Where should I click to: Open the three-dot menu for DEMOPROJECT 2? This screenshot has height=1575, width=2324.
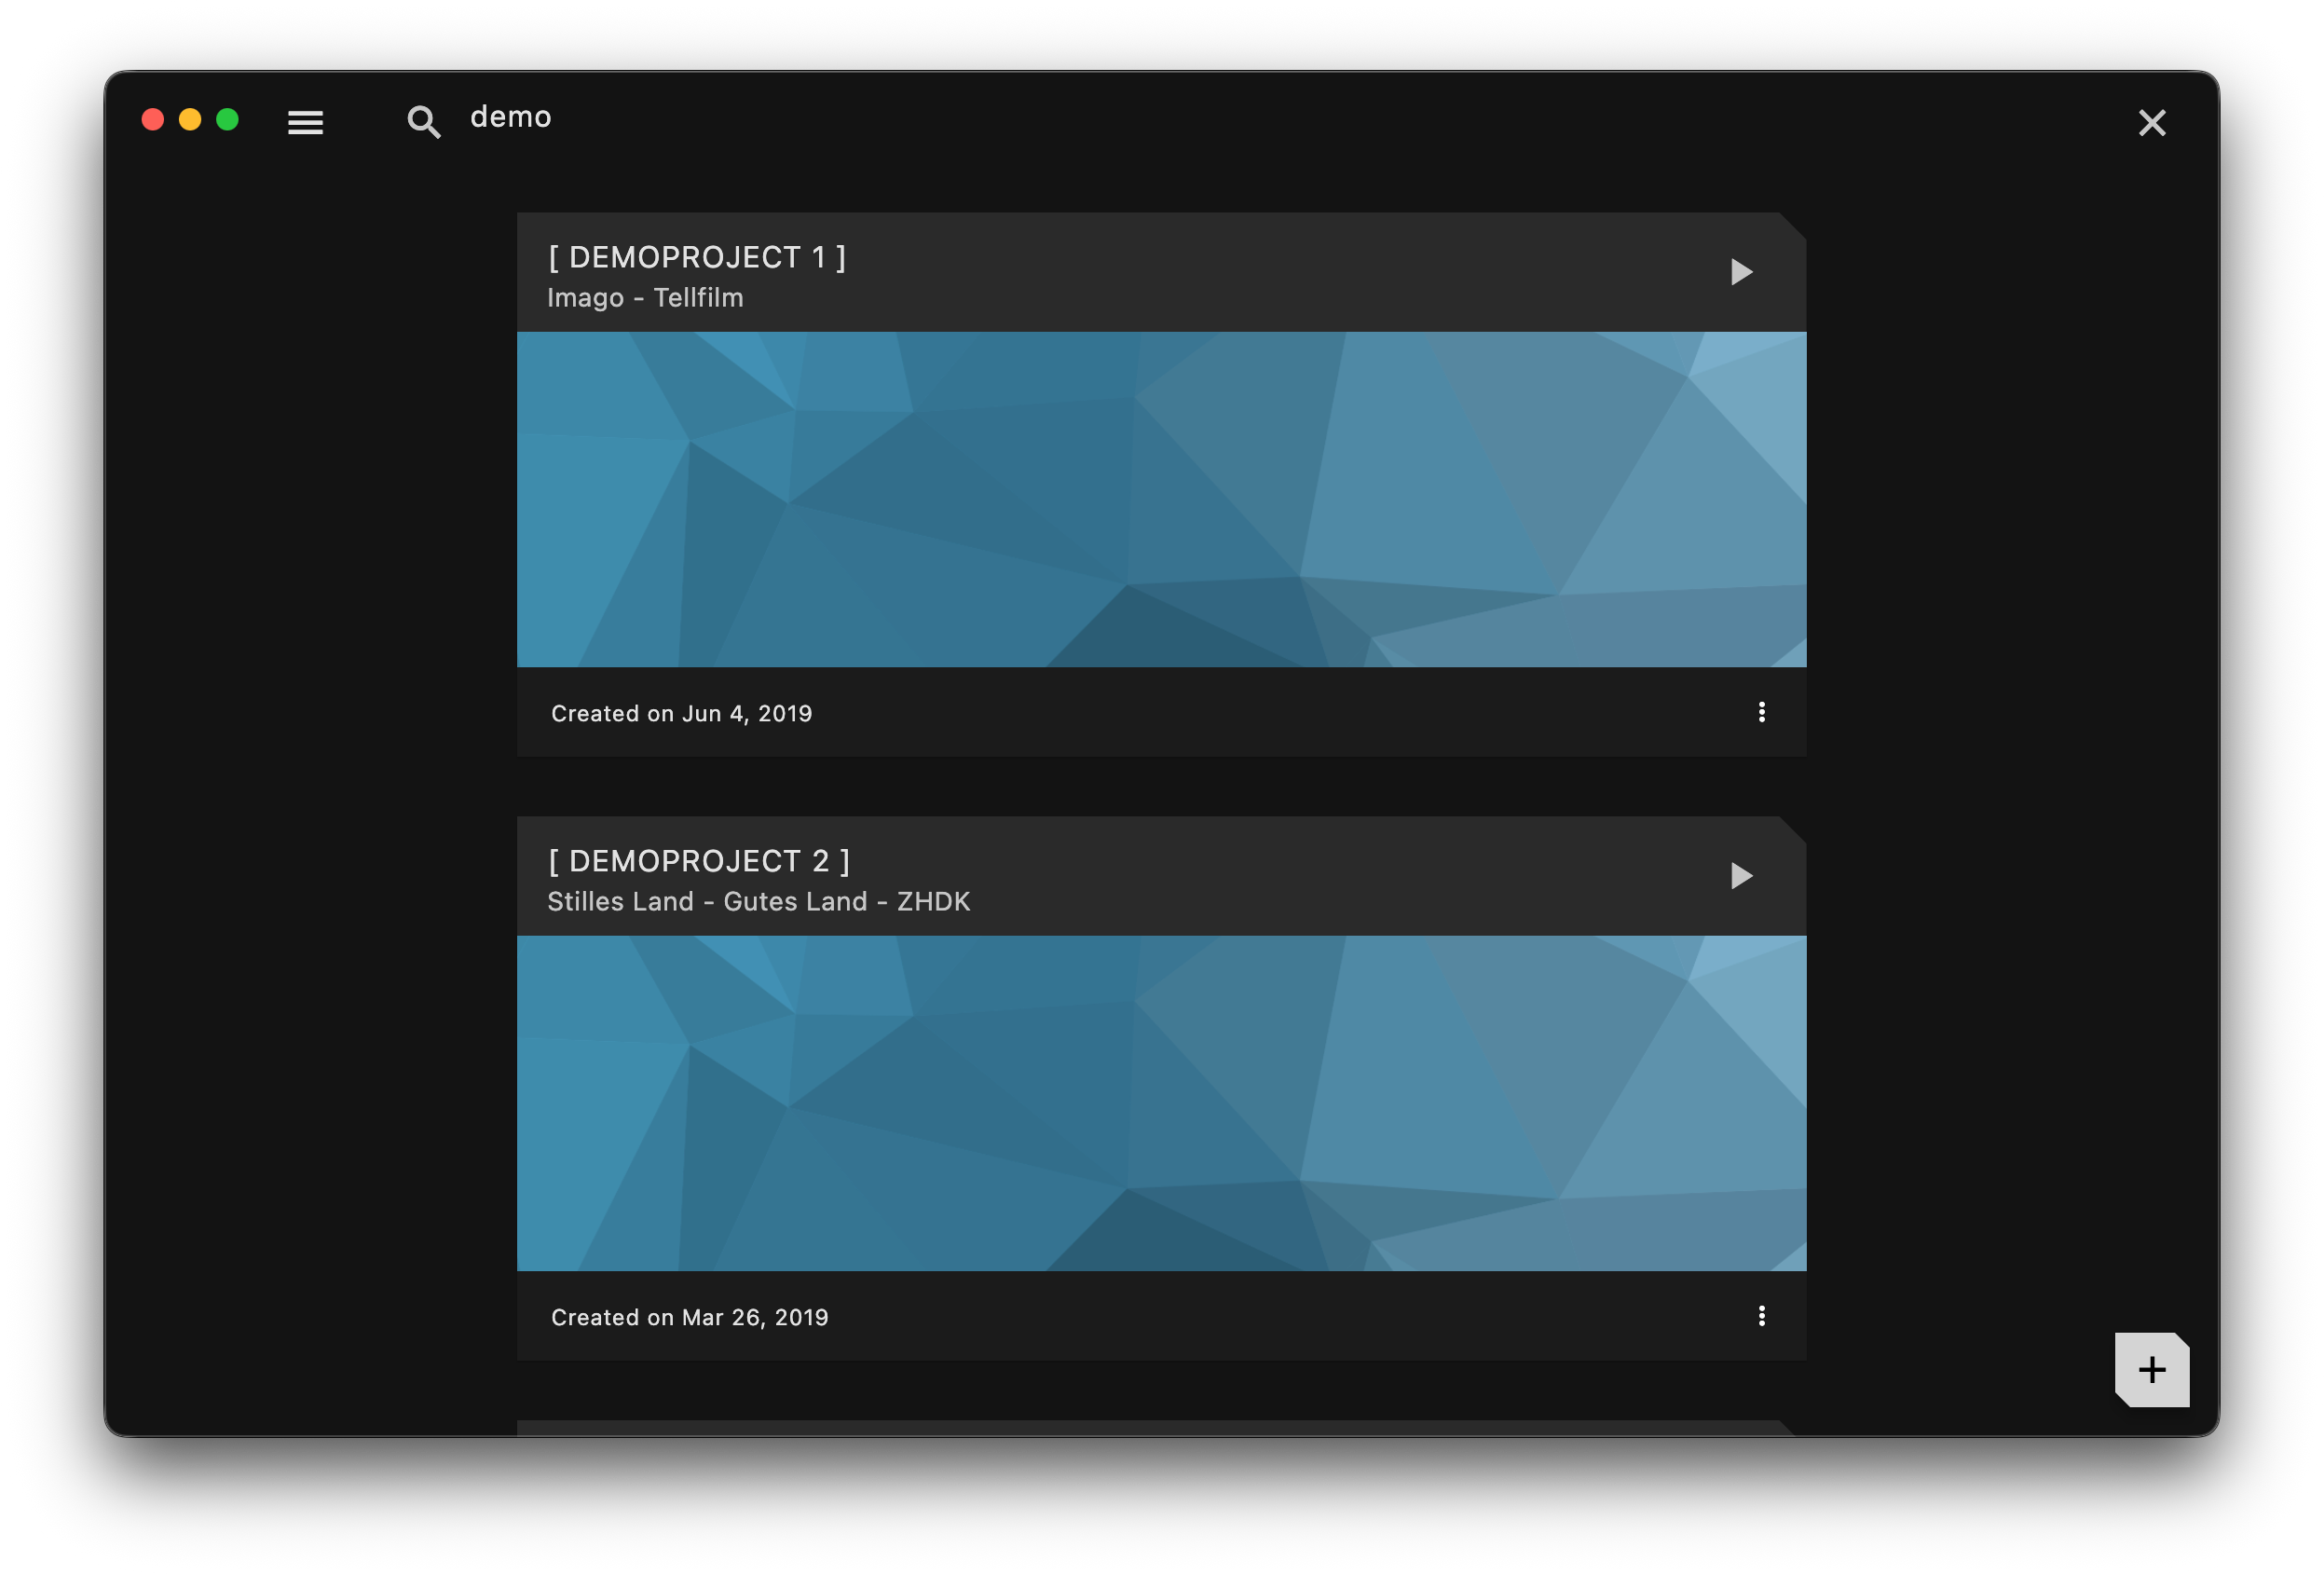(x=1762, y=1316)
